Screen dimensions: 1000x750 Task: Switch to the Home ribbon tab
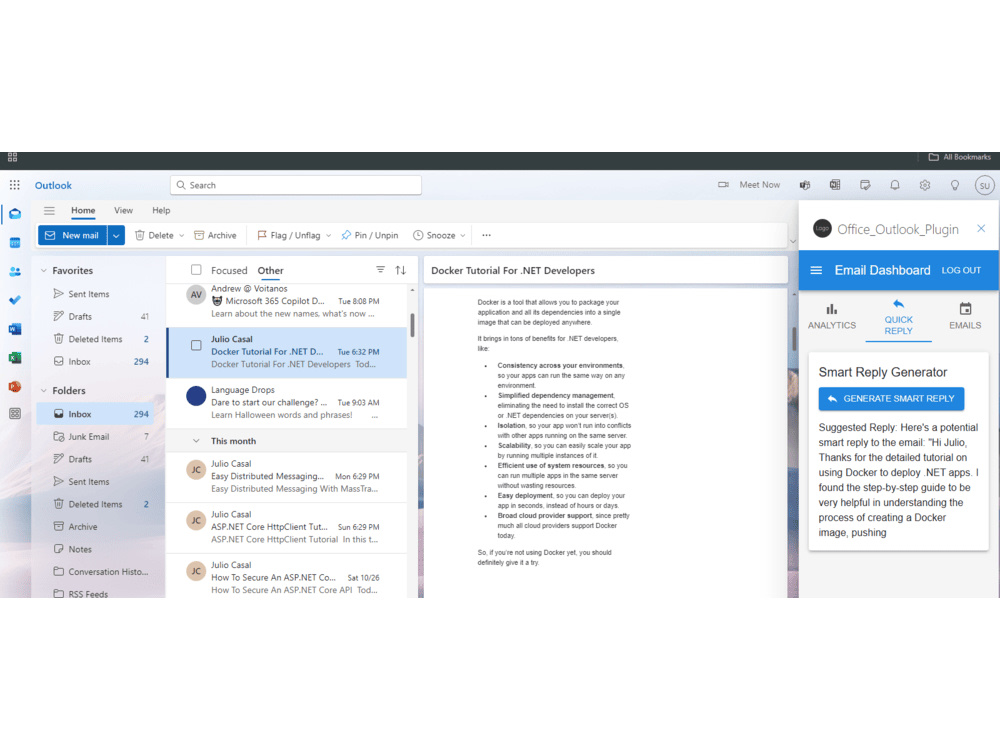[x=83, y=210]
